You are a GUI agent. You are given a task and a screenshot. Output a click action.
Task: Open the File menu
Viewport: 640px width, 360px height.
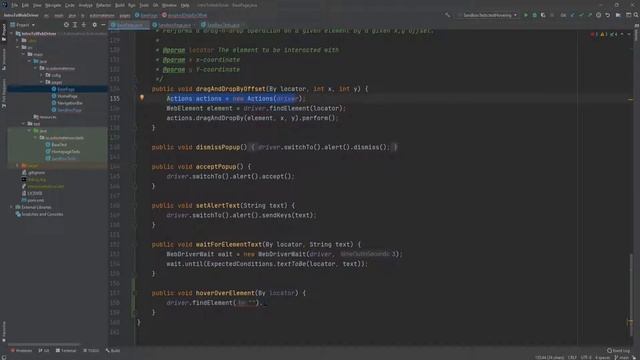[15, 5]
